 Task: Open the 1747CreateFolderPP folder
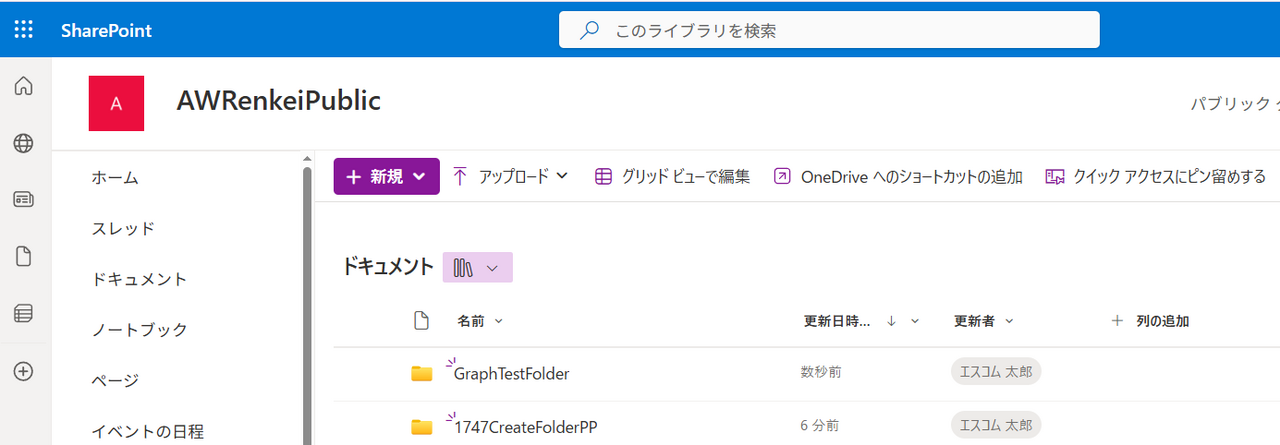click(x=525, y=427)
